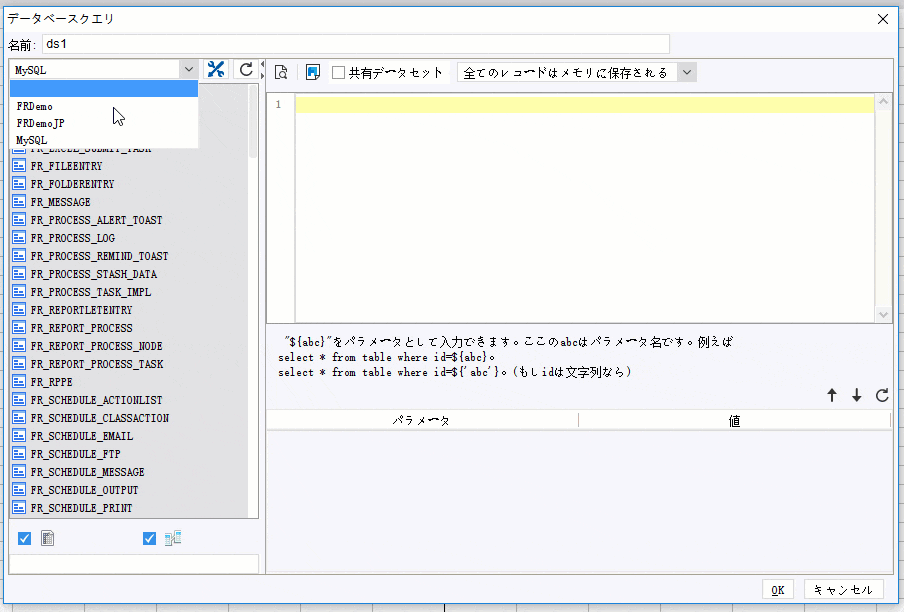The width and height of the screenshot is (904, 612).
Task: Click the FR_SCHEDULE_PRINT table icon
Action: [x=19, y=508]
